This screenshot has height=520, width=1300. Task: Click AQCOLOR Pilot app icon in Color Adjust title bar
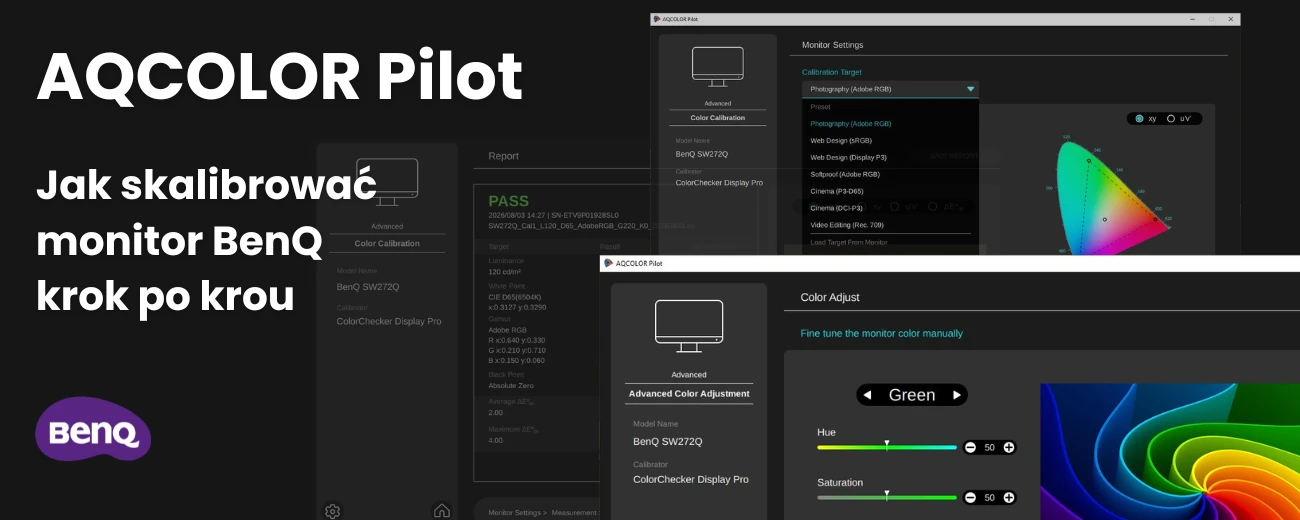point(608,263)
